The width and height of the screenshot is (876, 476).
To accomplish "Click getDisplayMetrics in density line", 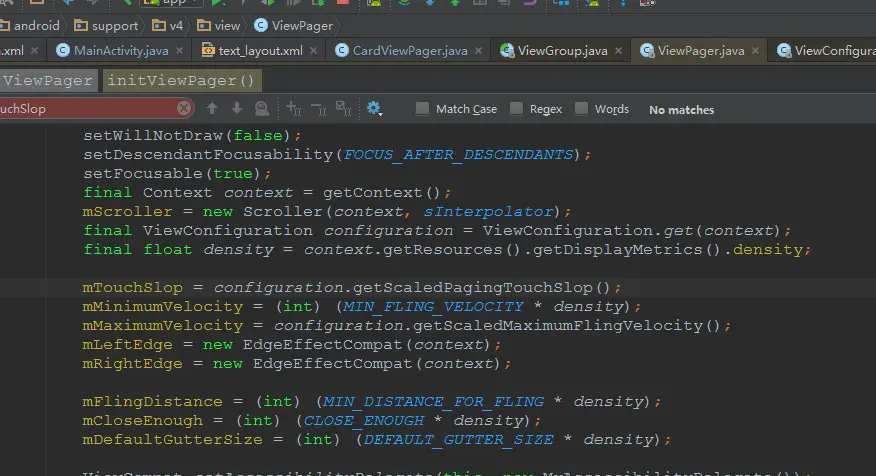I will pyautogui.click(x=617, y=250).
